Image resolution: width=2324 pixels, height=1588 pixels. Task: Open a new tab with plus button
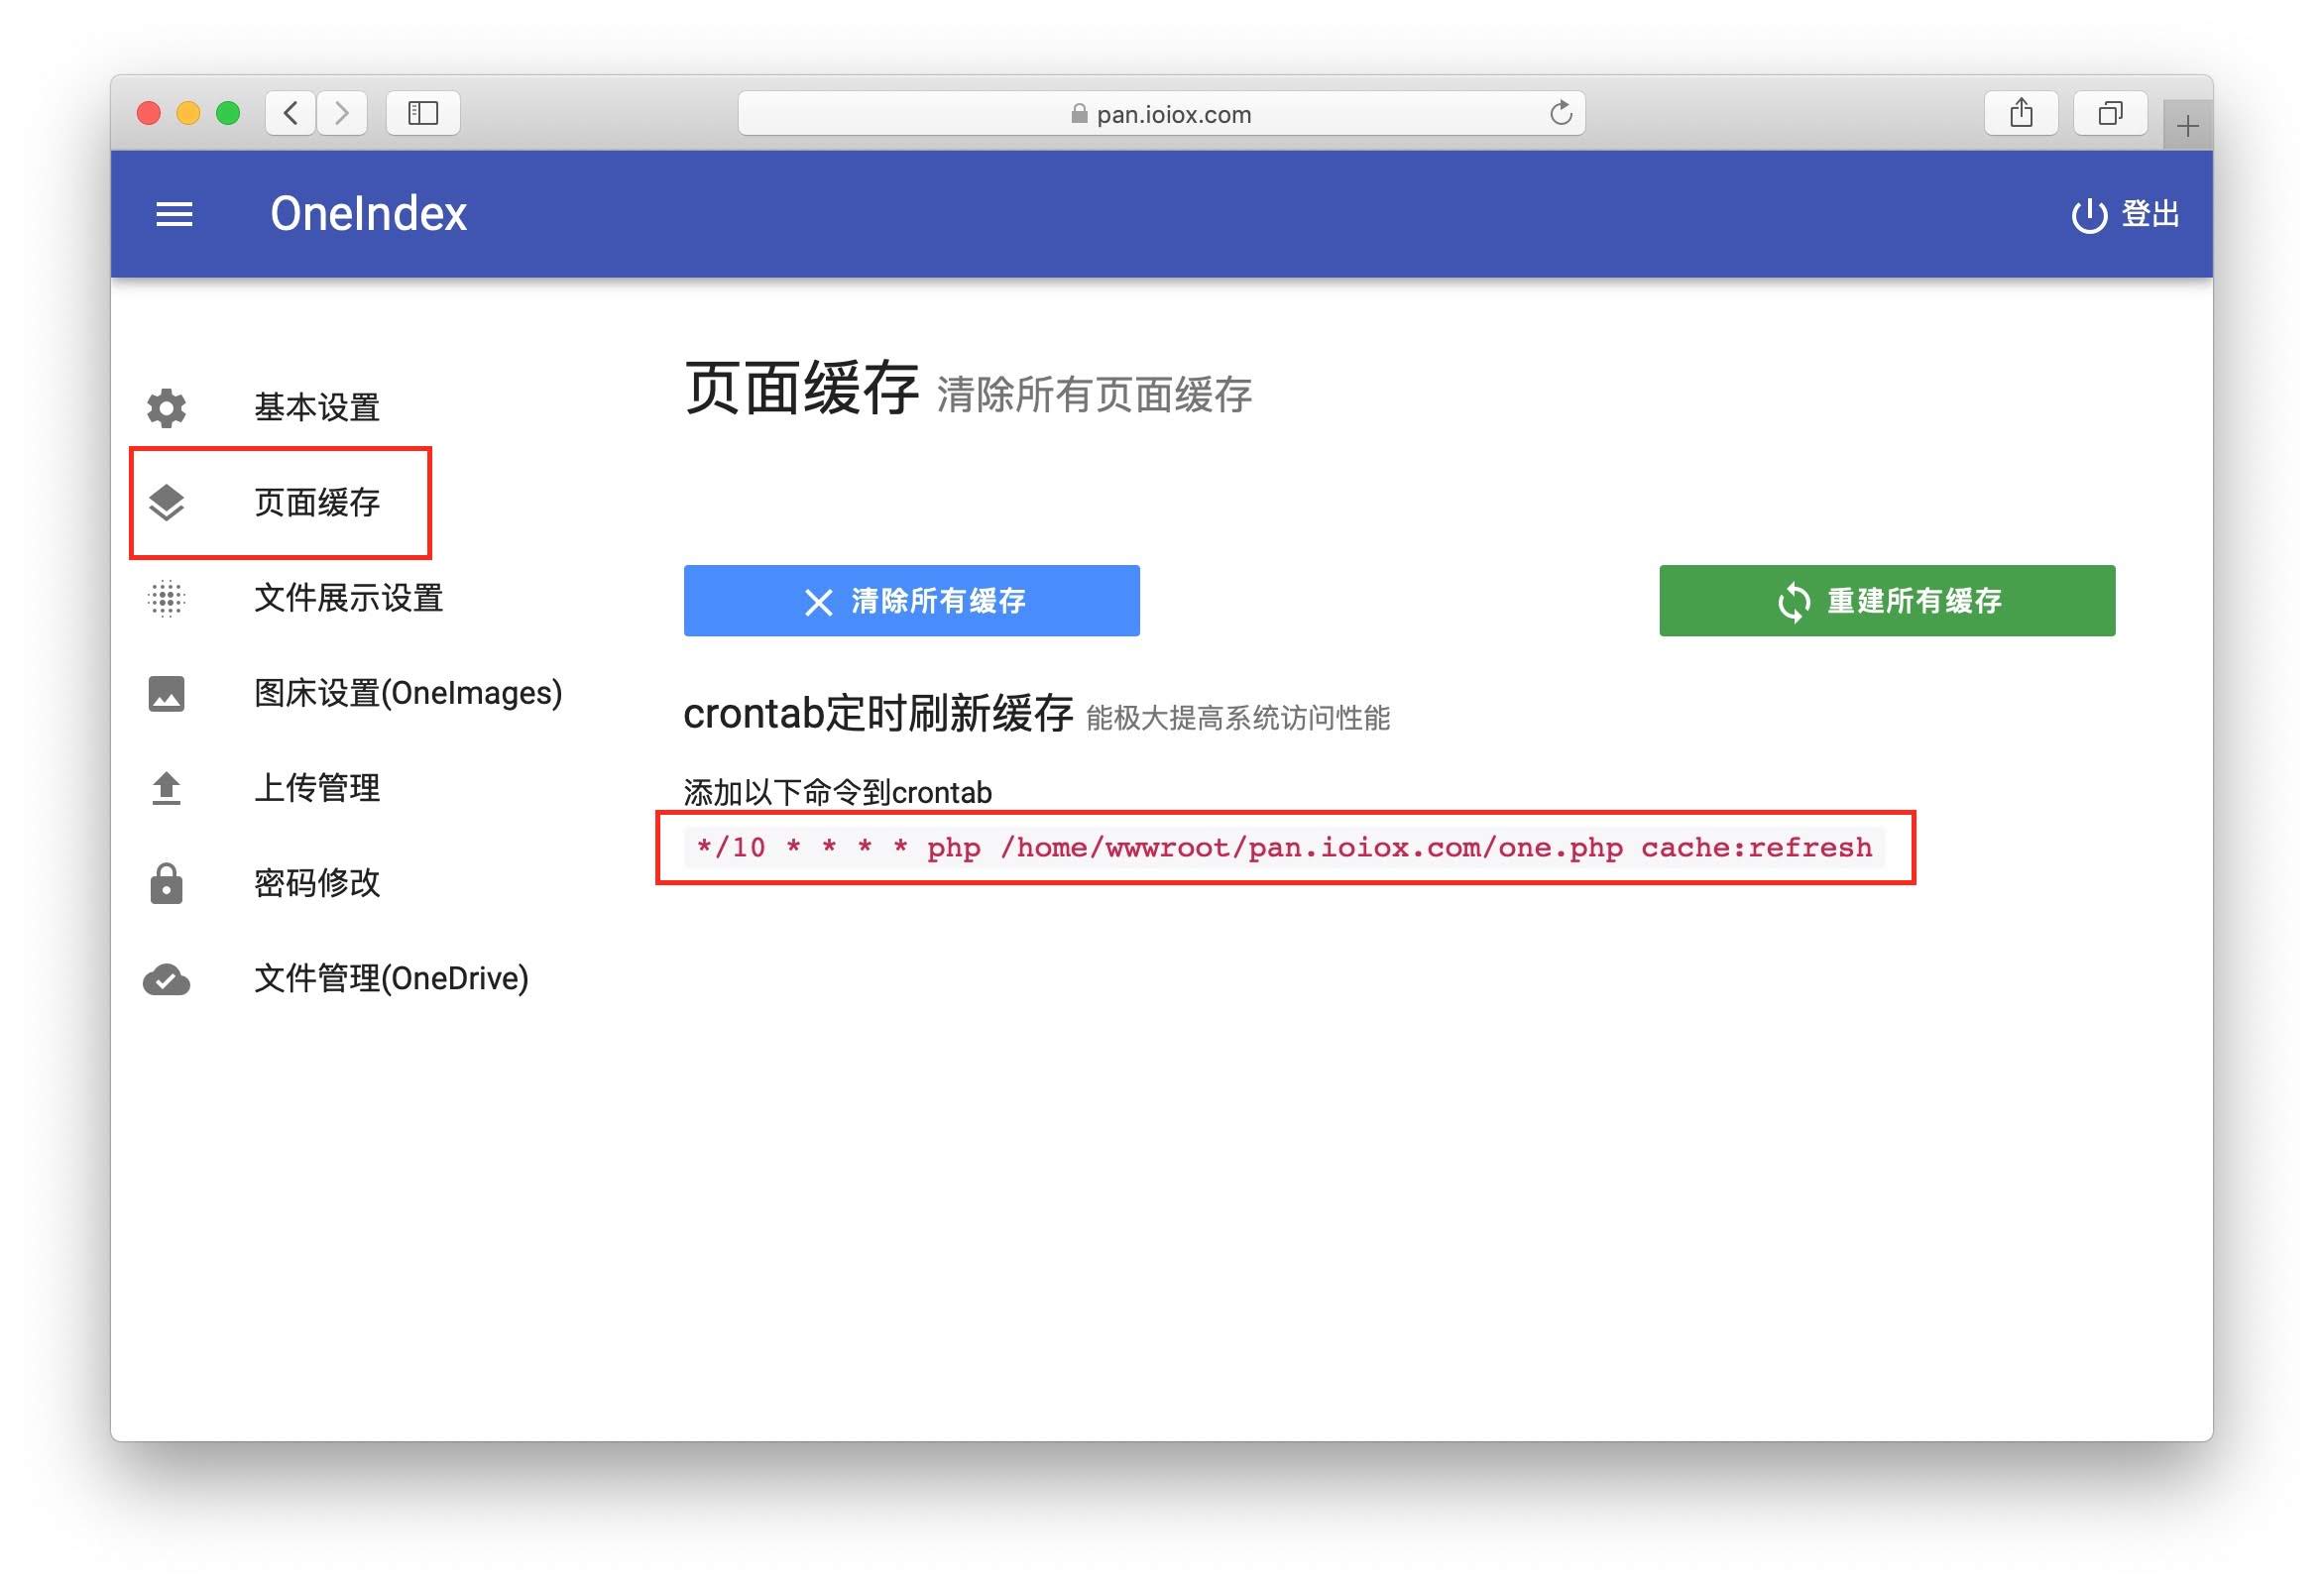click(x=2187, y=126)
